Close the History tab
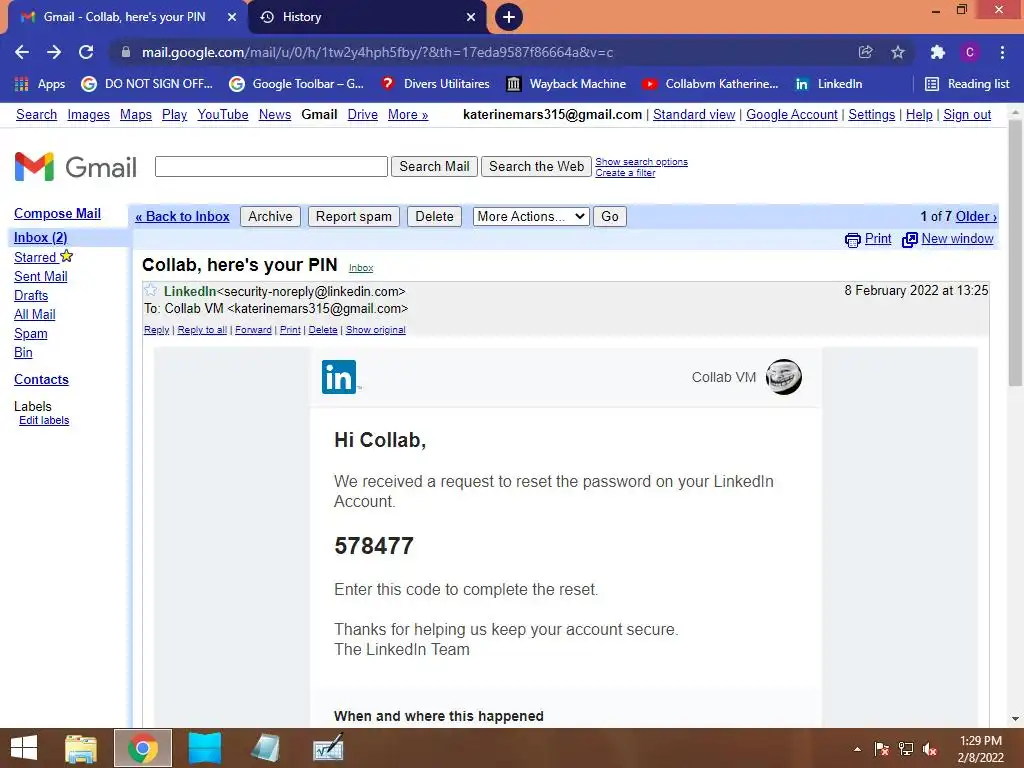 point(471,17)
